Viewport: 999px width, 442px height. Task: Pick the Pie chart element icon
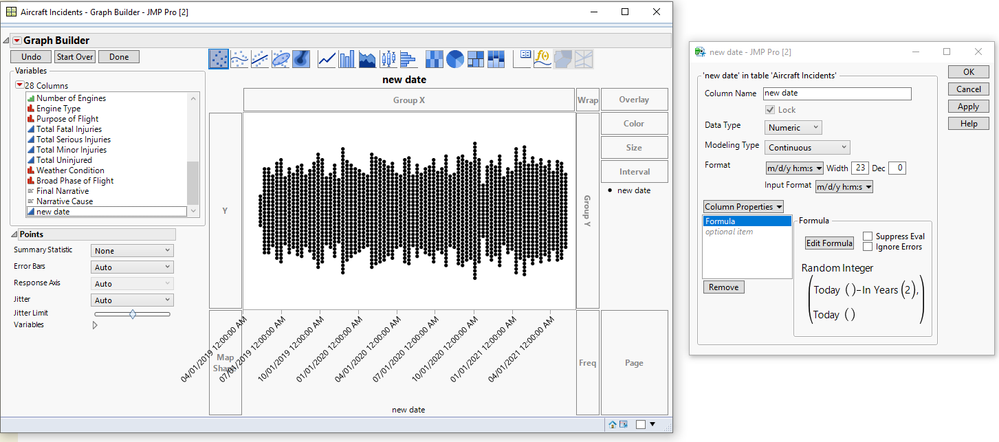tap(453, 59)
